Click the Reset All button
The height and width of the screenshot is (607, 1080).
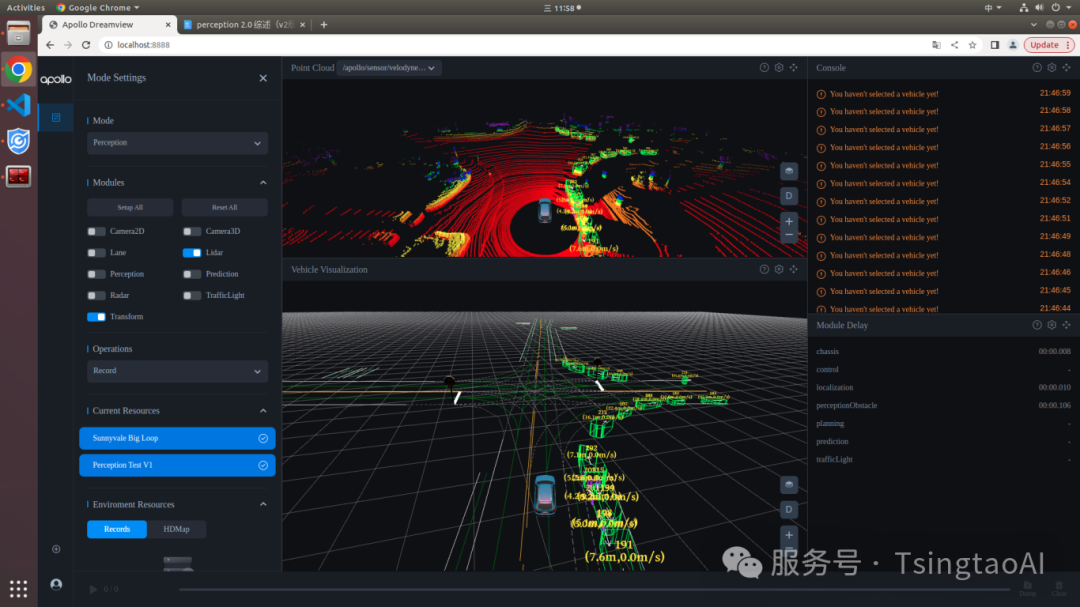(x=225, y=207)
